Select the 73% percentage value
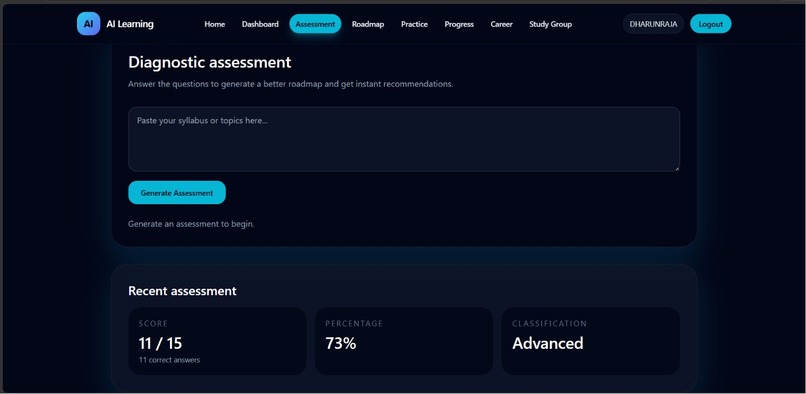This screenshot has width=806, height=394. [x=341, y=343]
